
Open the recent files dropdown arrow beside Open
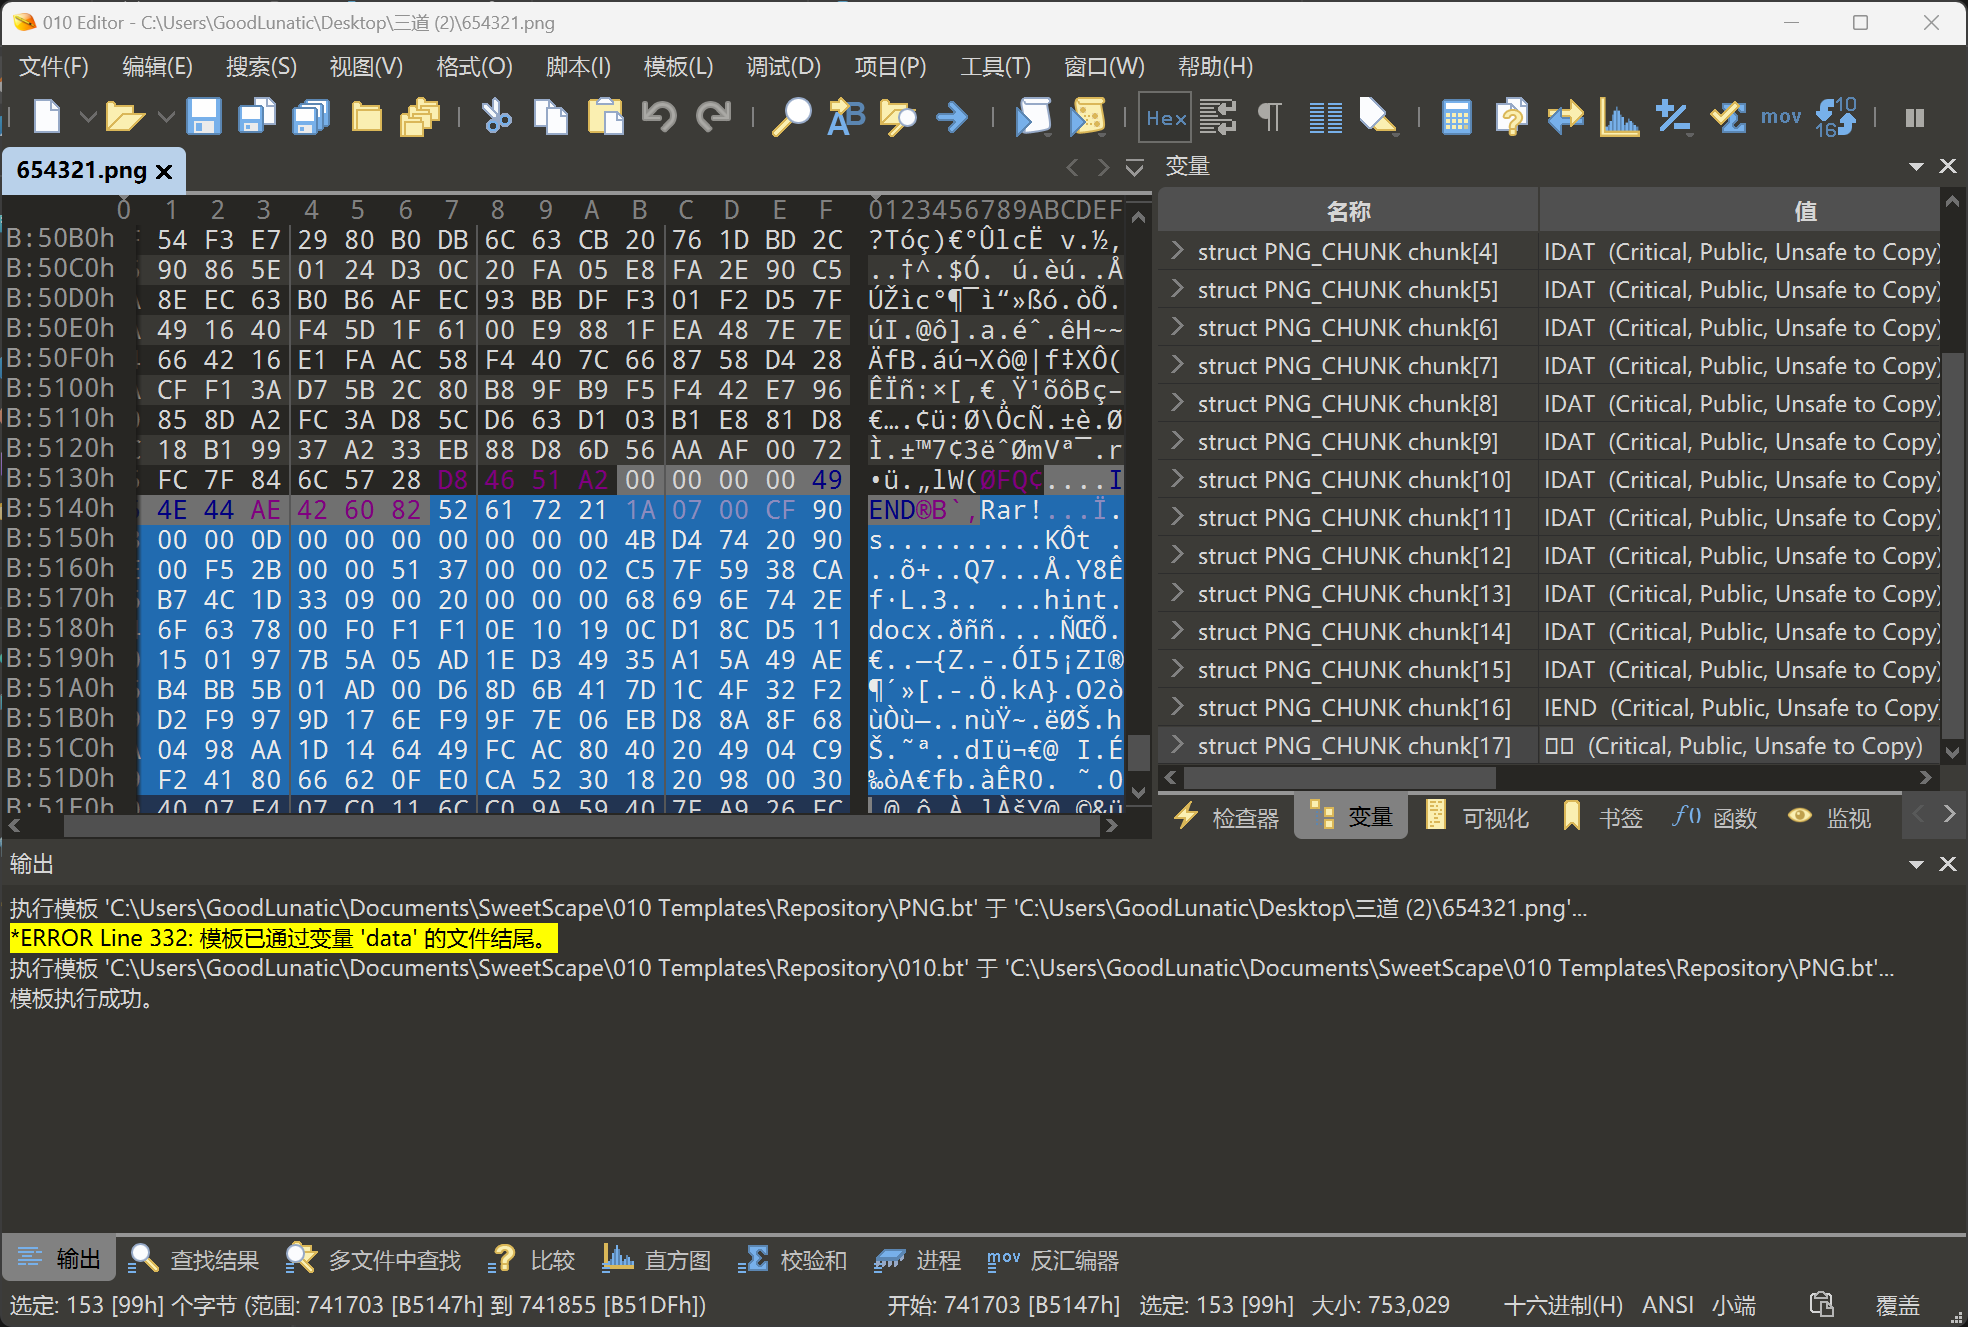coord(166,117)
